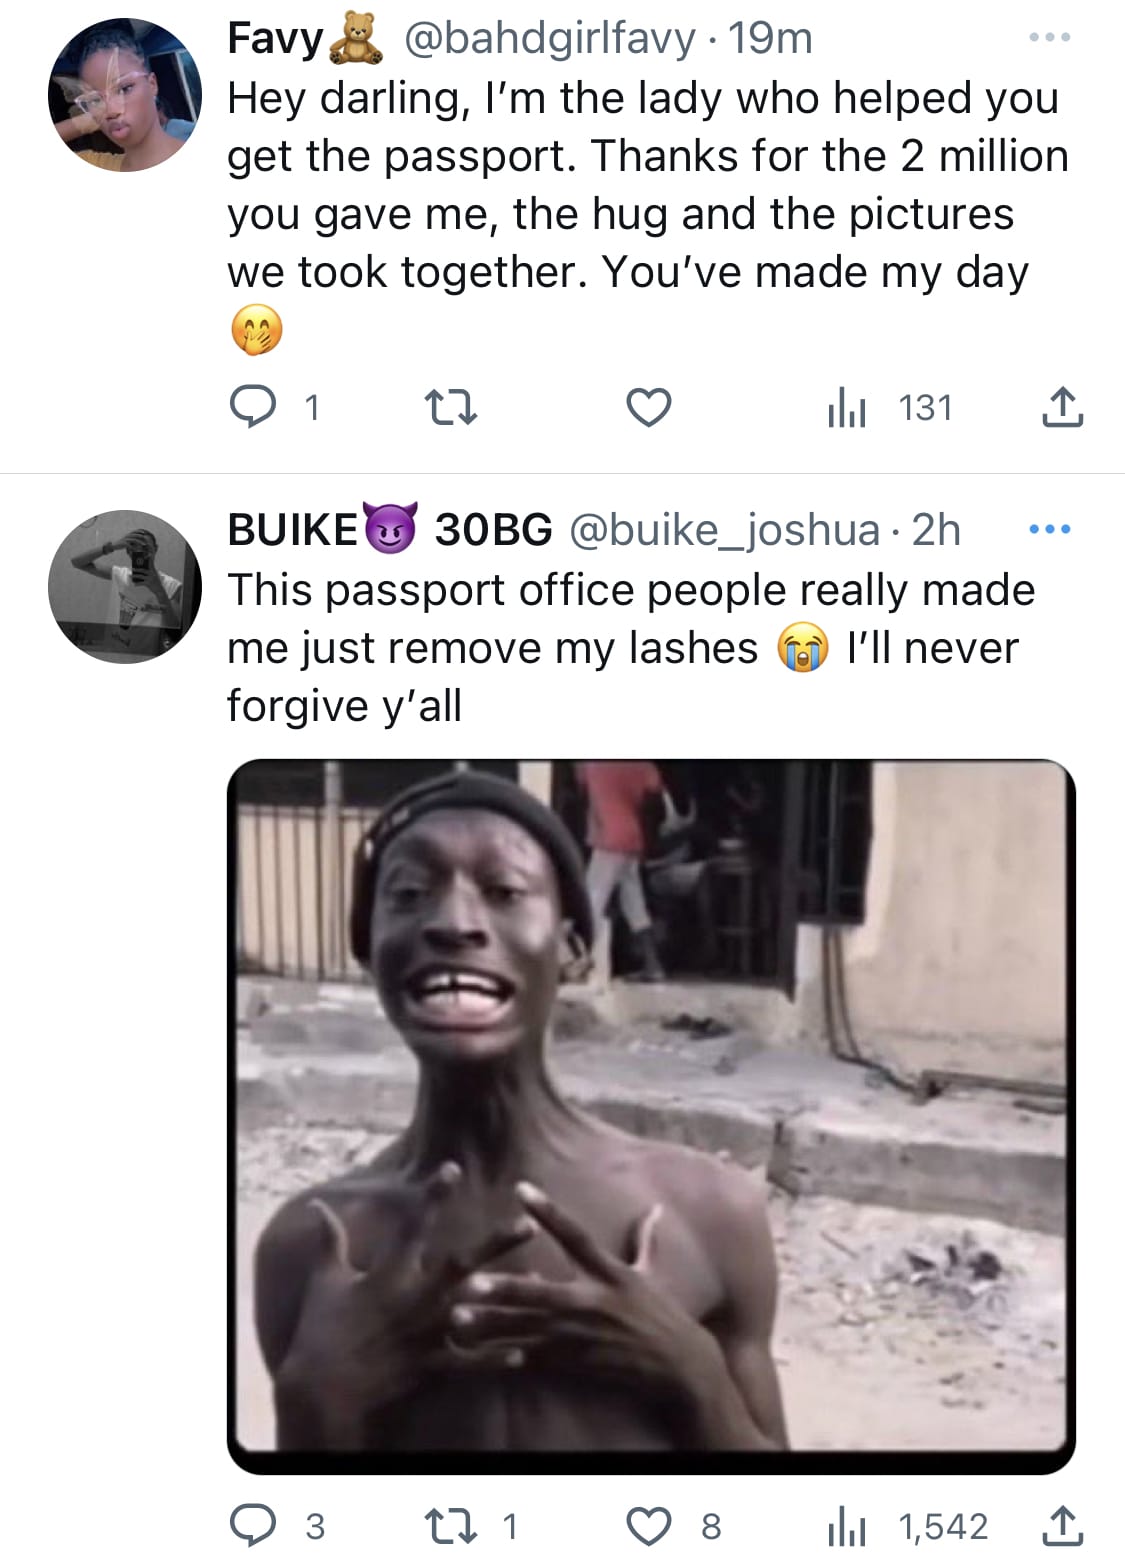View analytics on BUIKE's tweet
1125x1556 pixels.
click(x=847, y=1526)
